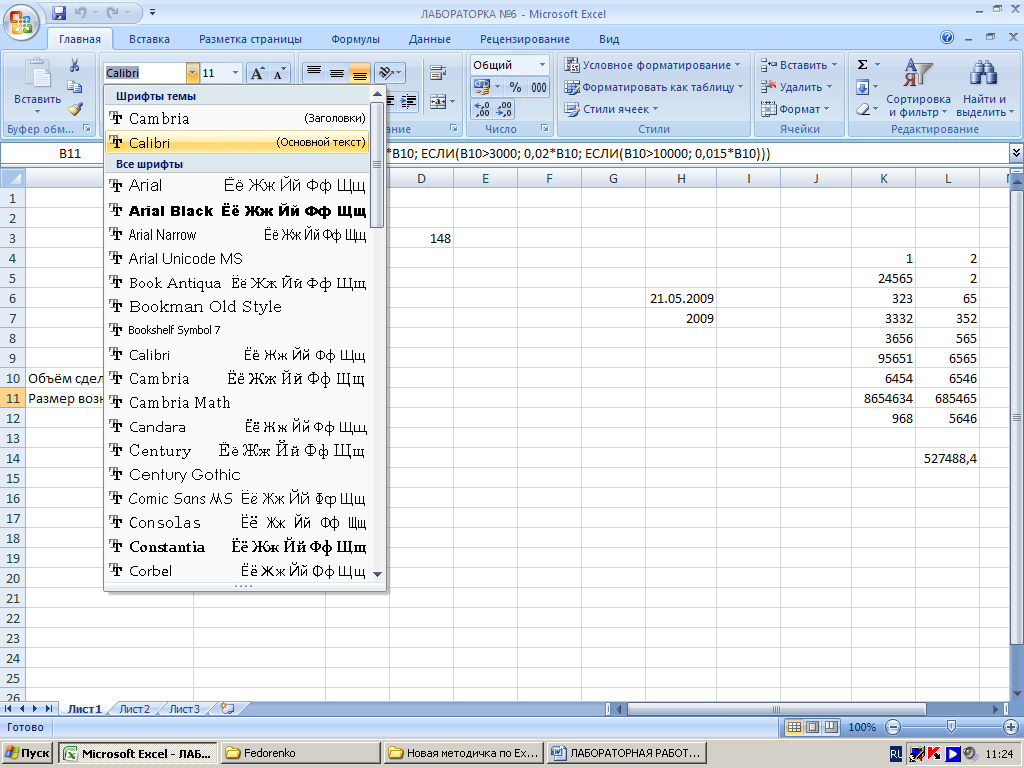This screenshot has width=1024, height=768.
Task: Open the Clear eraser tool
Action: pos(863,109)
